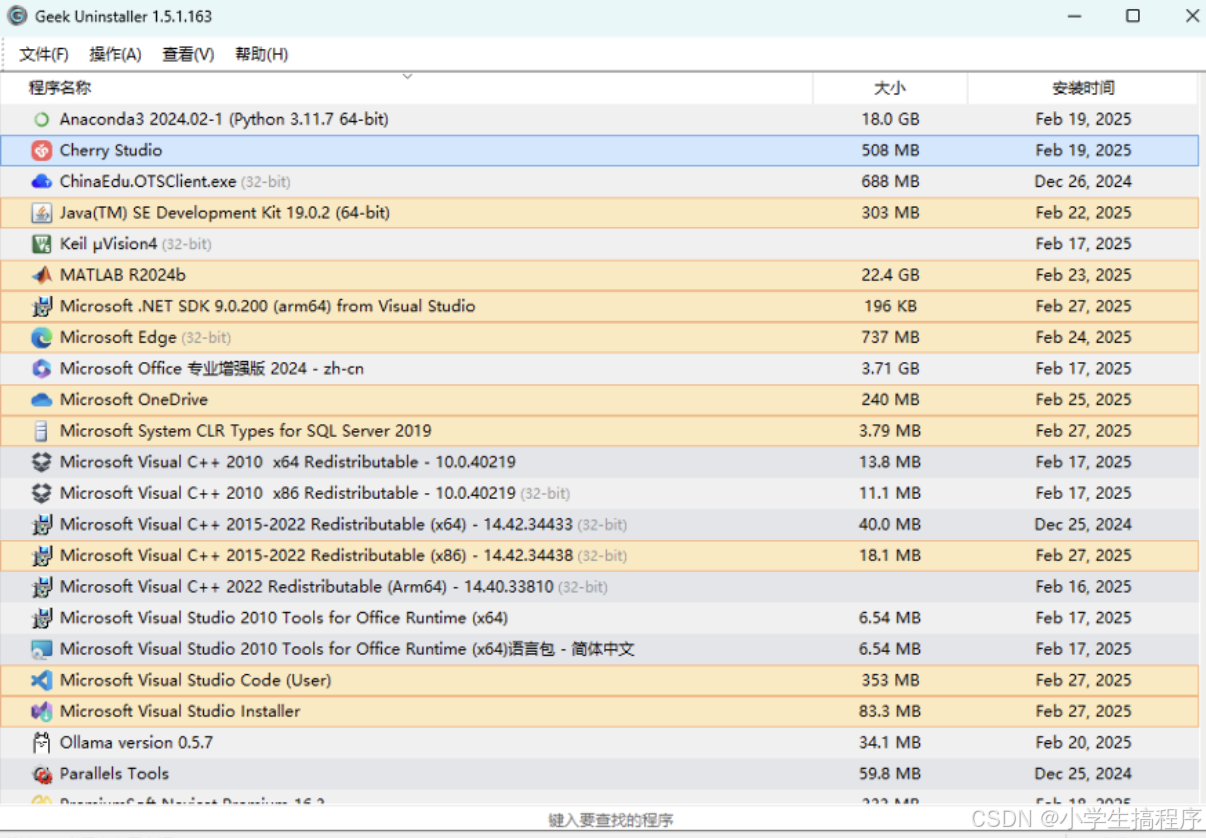The width and height of the screenshot is (1206, 838).
Task: Click the Geek Uninstaller title bar logo
Action: (x=17, y=16)
